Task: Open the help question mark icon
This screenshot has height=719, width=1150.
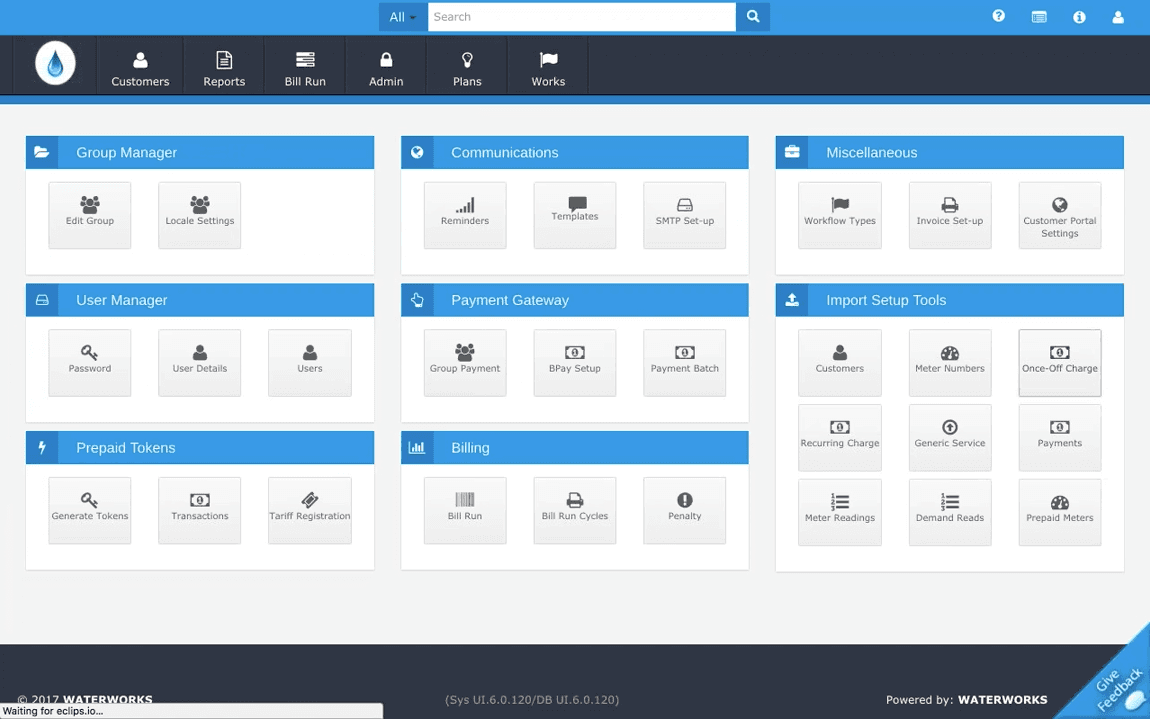Action: [x=998, y=16]
